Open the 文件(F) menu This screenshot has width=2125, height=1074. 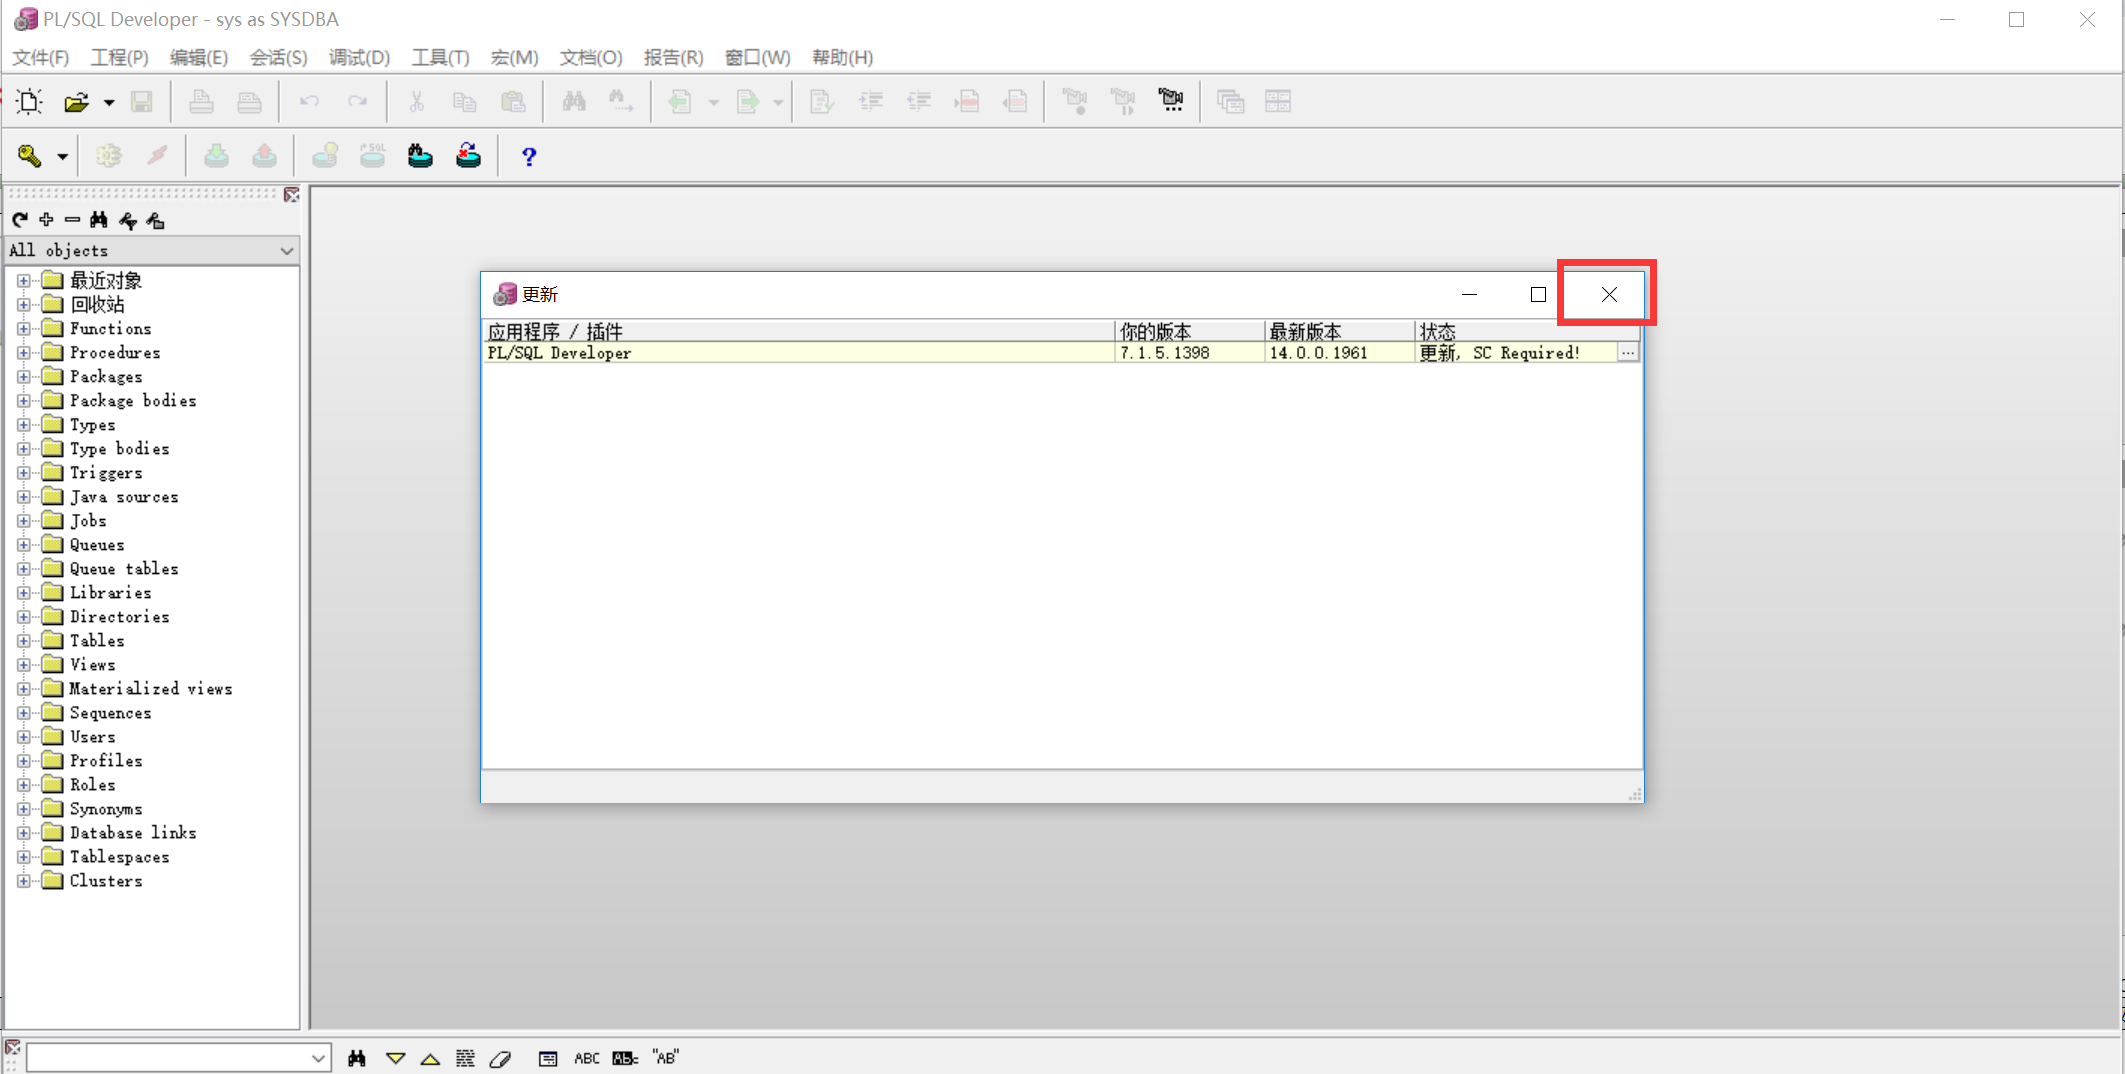tap(40, 57)
